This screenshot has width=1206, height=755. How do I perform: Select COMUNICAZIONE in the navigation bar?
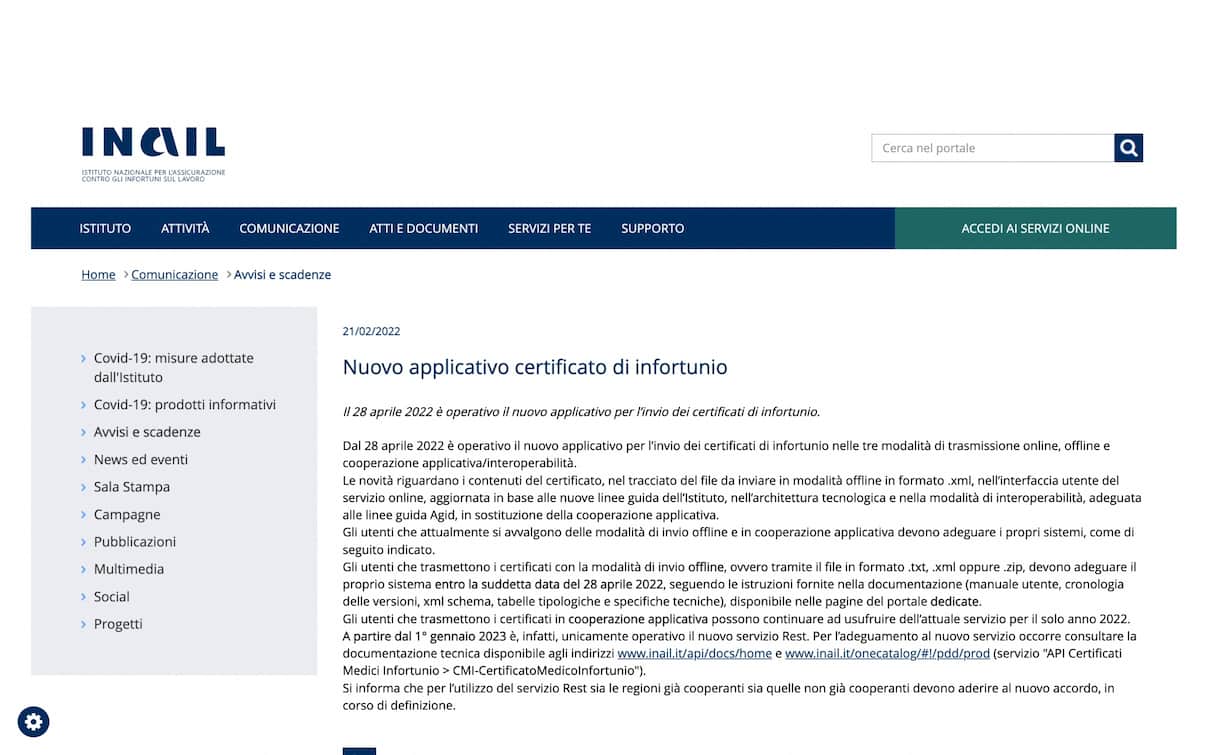tap(288, 228)
